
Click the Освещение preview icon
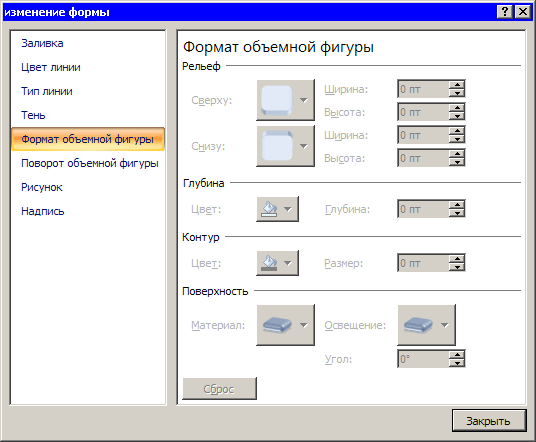tap(418, 325)
